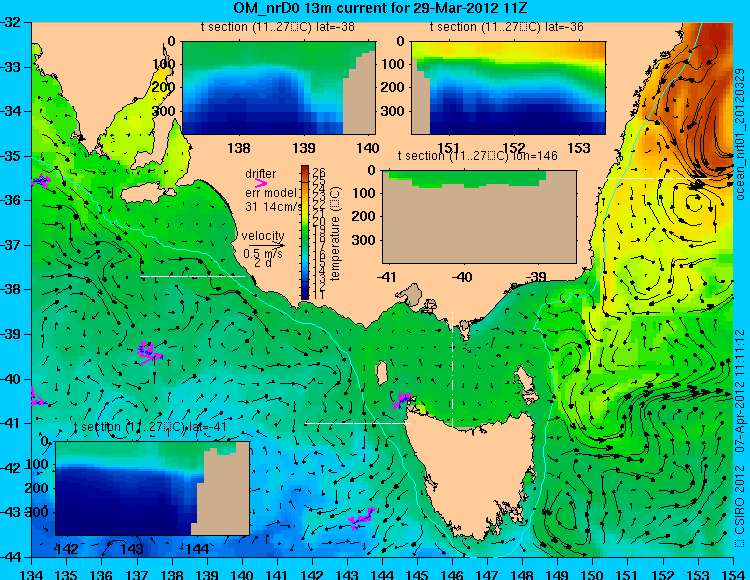Open the lat=-38 temperature section inset plot
Screen dimensions: 750x580
coord(279,88)
